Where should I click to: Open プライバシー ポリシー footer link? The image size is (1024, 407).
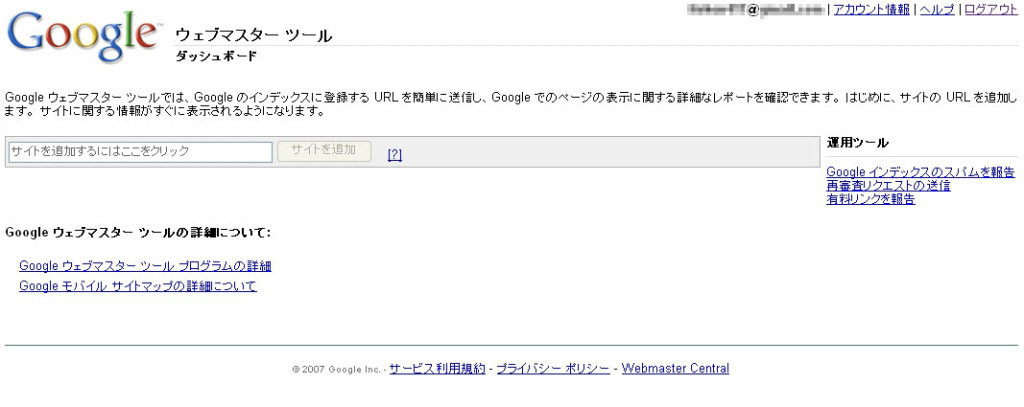pos(553,368)
